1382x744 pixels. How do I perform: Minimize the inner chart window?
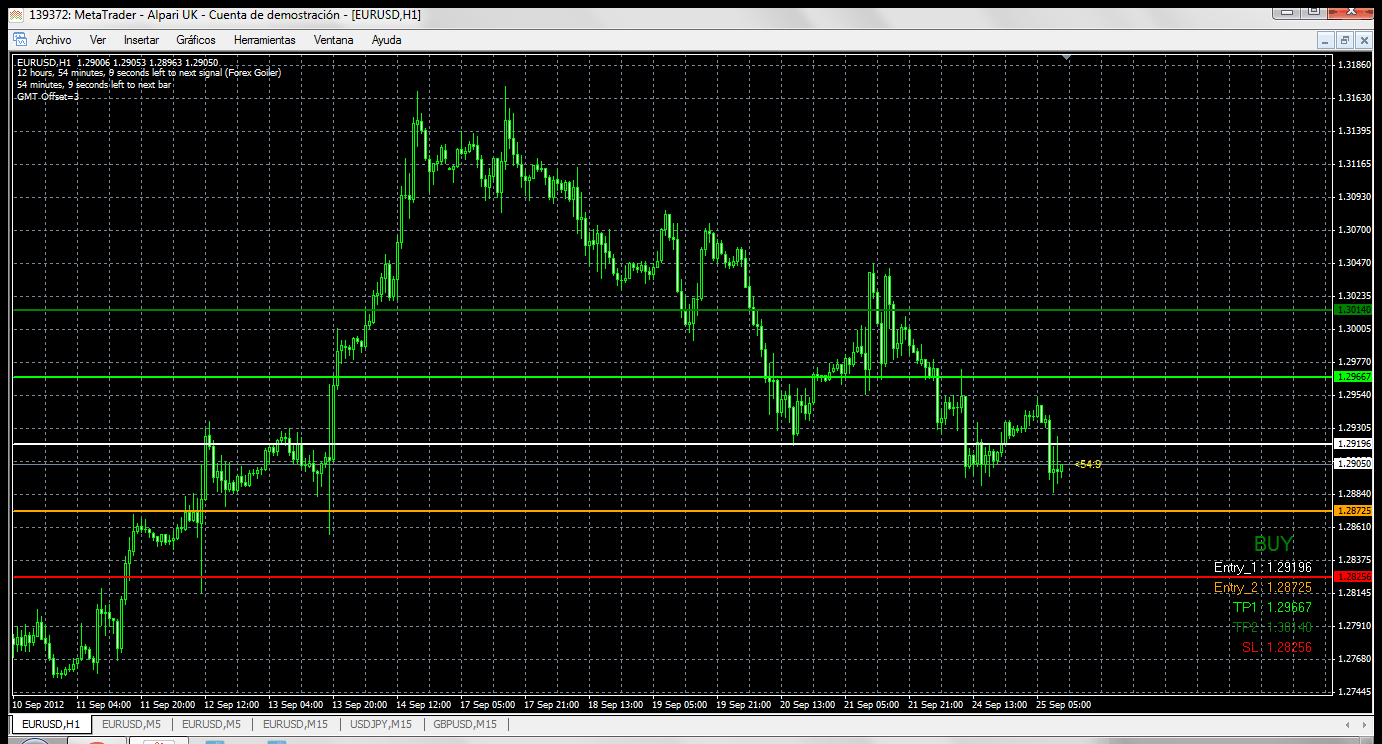tap(1326, 40)
